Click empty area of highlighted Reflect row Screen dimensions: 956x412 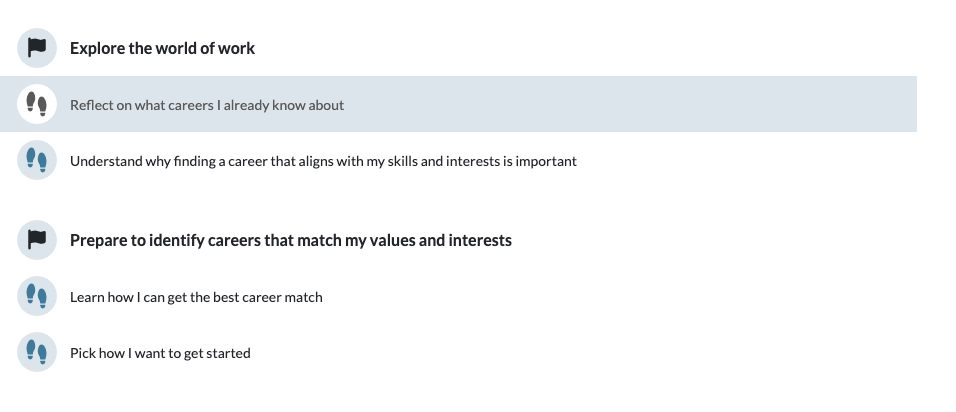click(x=650, y=104)
